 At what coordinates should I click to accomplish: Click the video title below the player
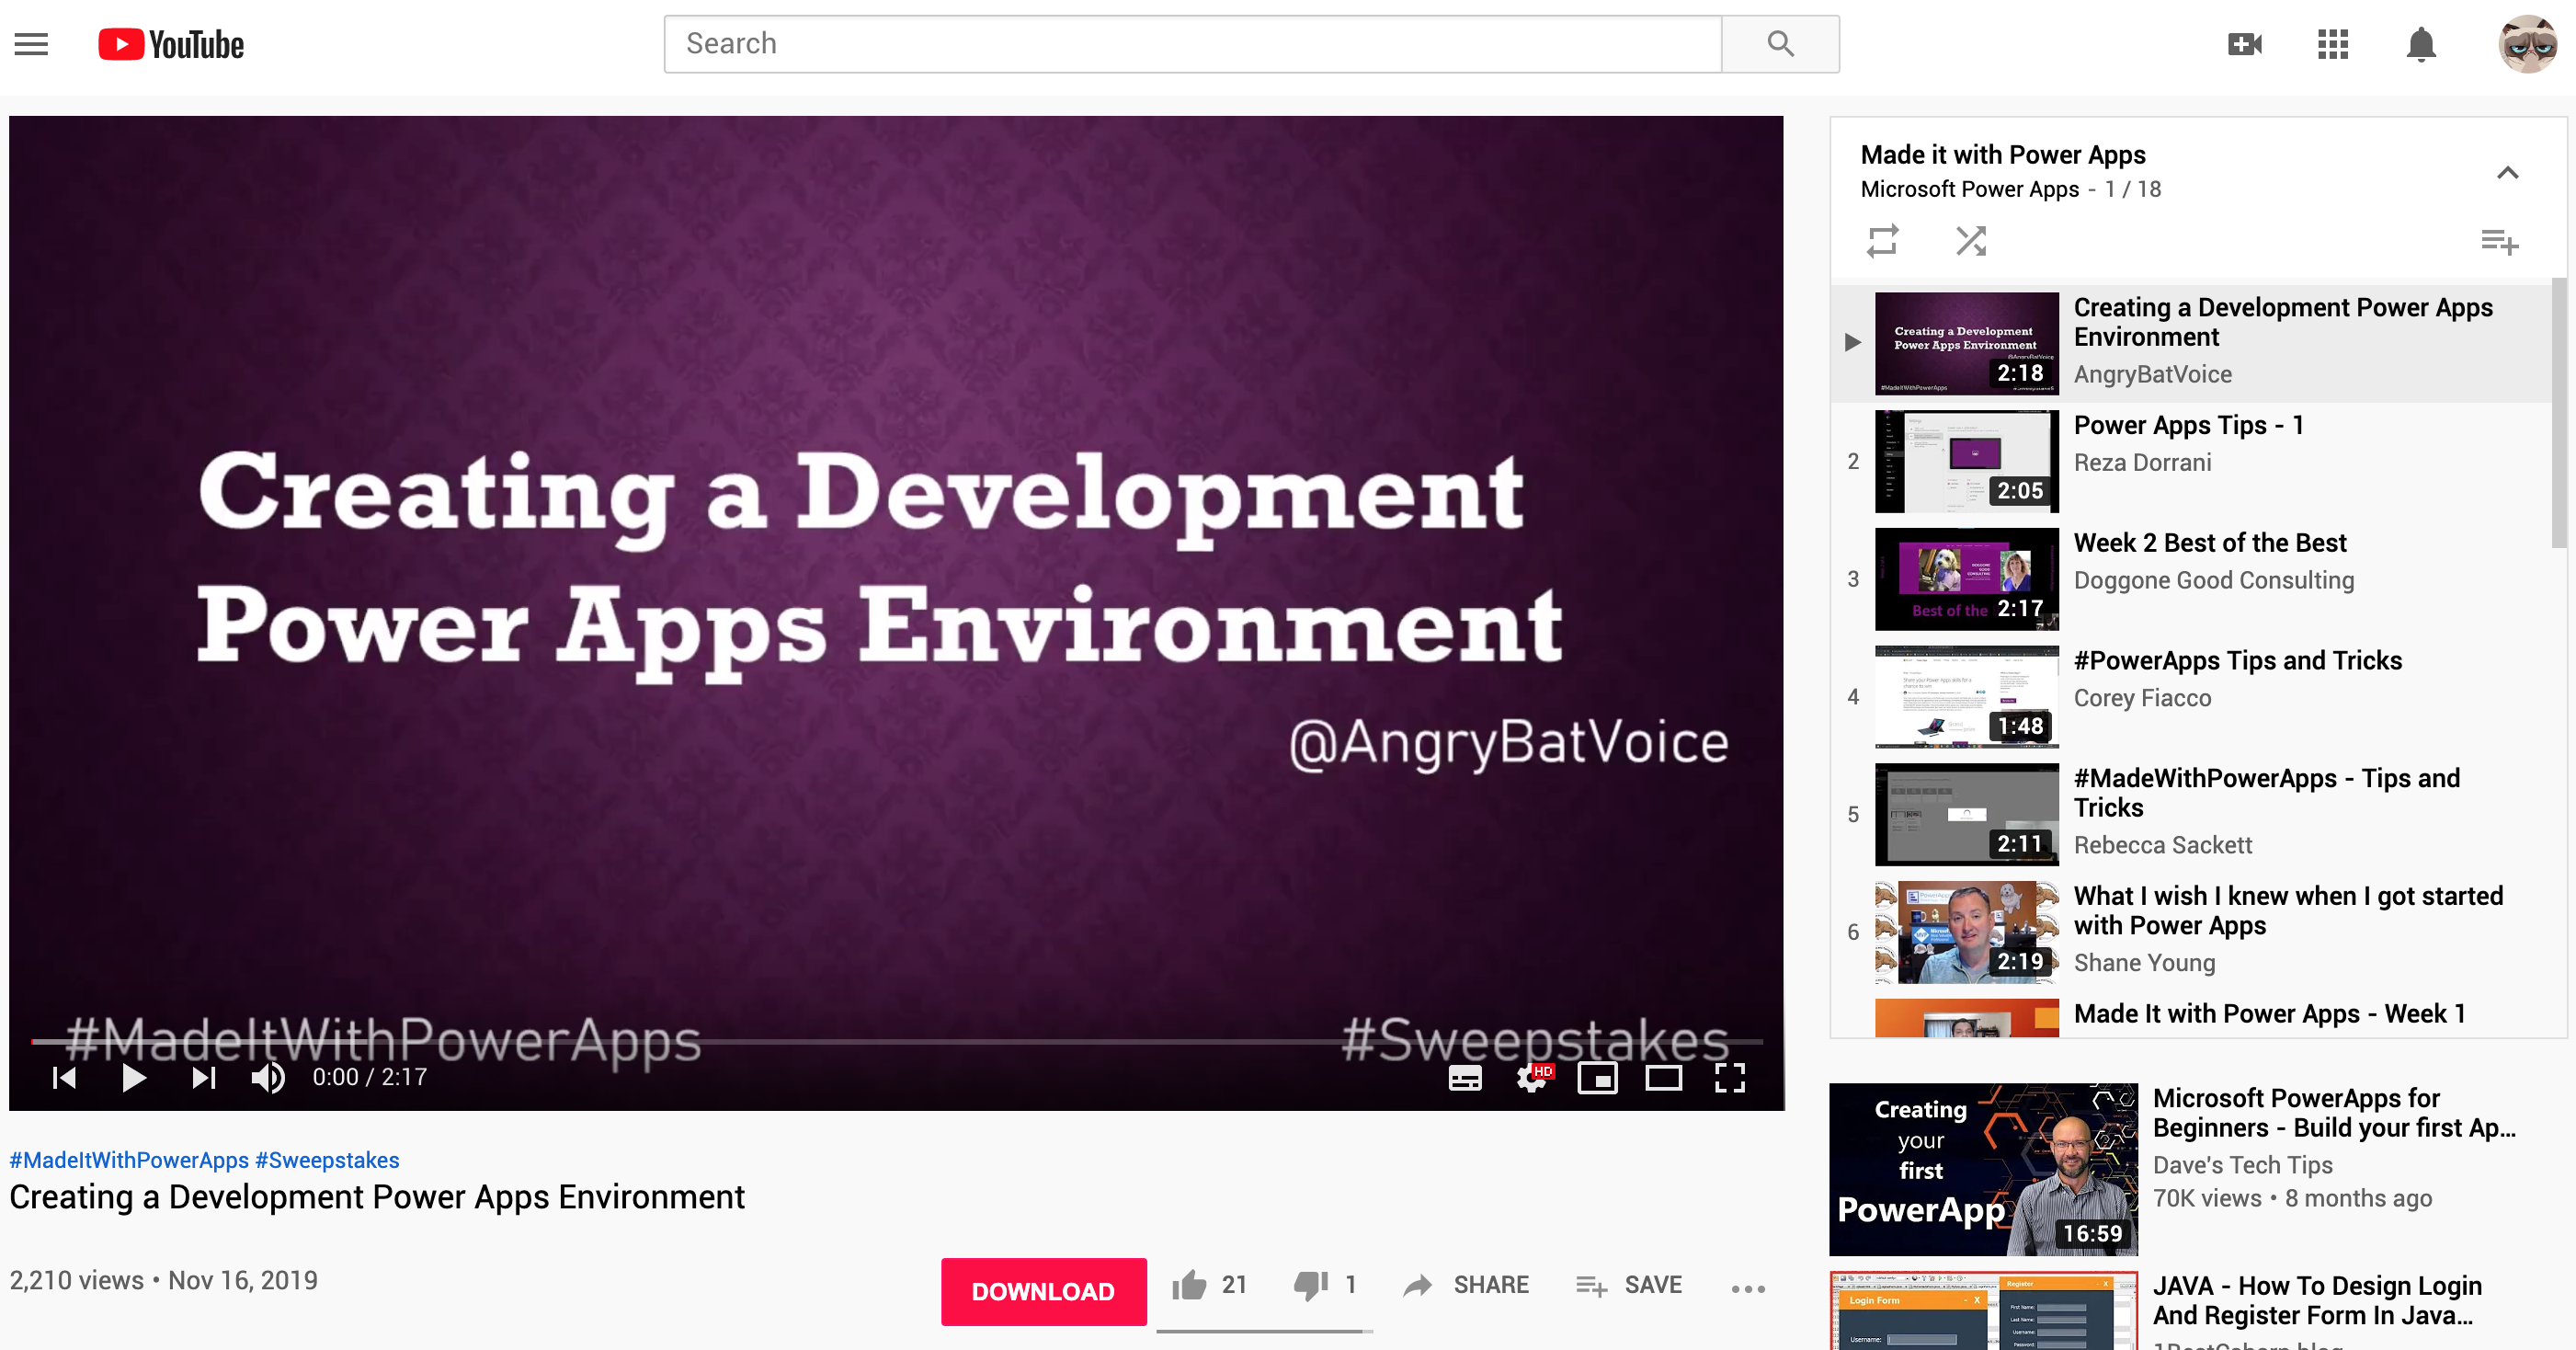377,1197
